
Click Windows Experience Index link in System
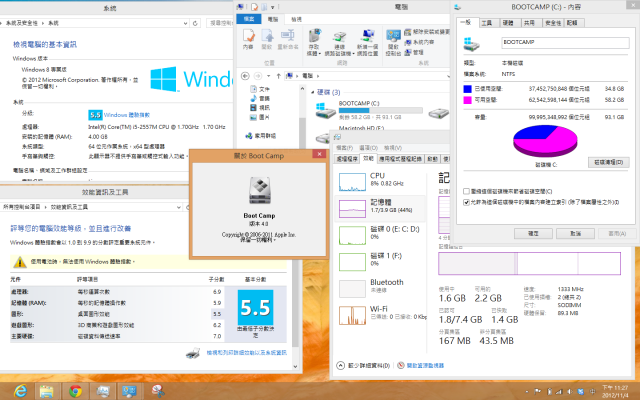(127, 115)
